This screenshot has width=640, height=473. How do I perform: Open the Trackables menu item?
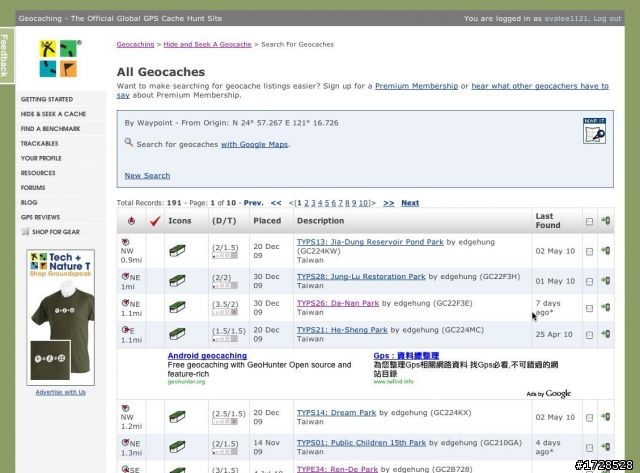click(x=40, y=143)
